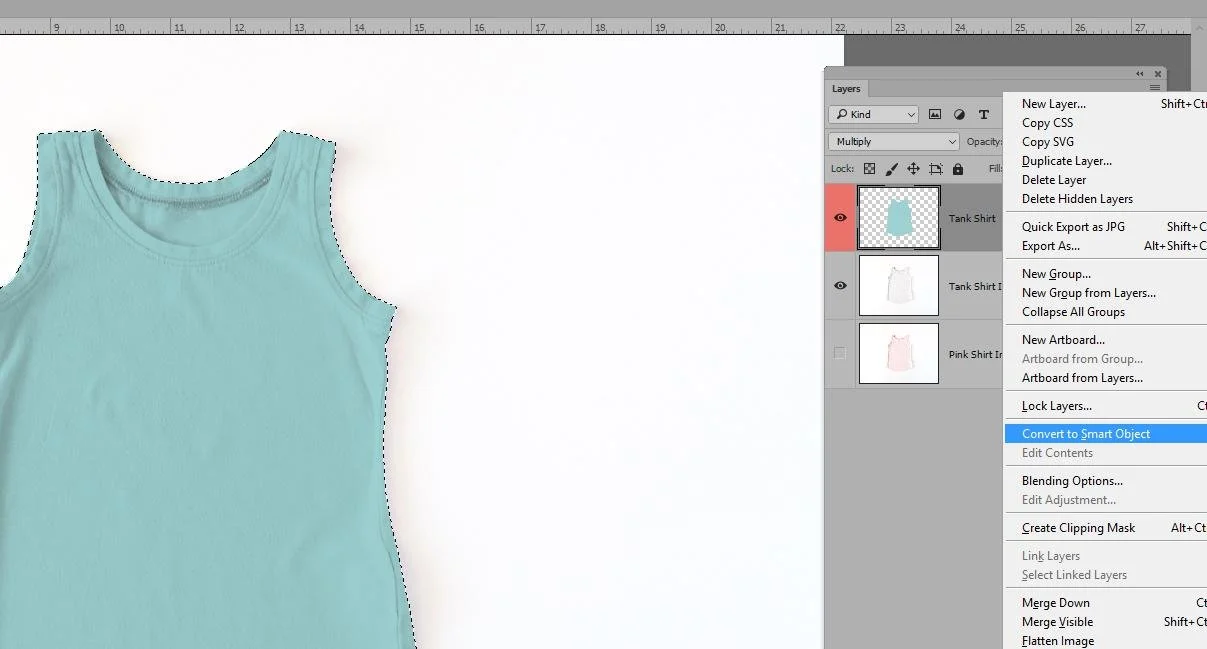
Task: Hide the Tank Shirt Image layer
Action: (x=840, y=286)
